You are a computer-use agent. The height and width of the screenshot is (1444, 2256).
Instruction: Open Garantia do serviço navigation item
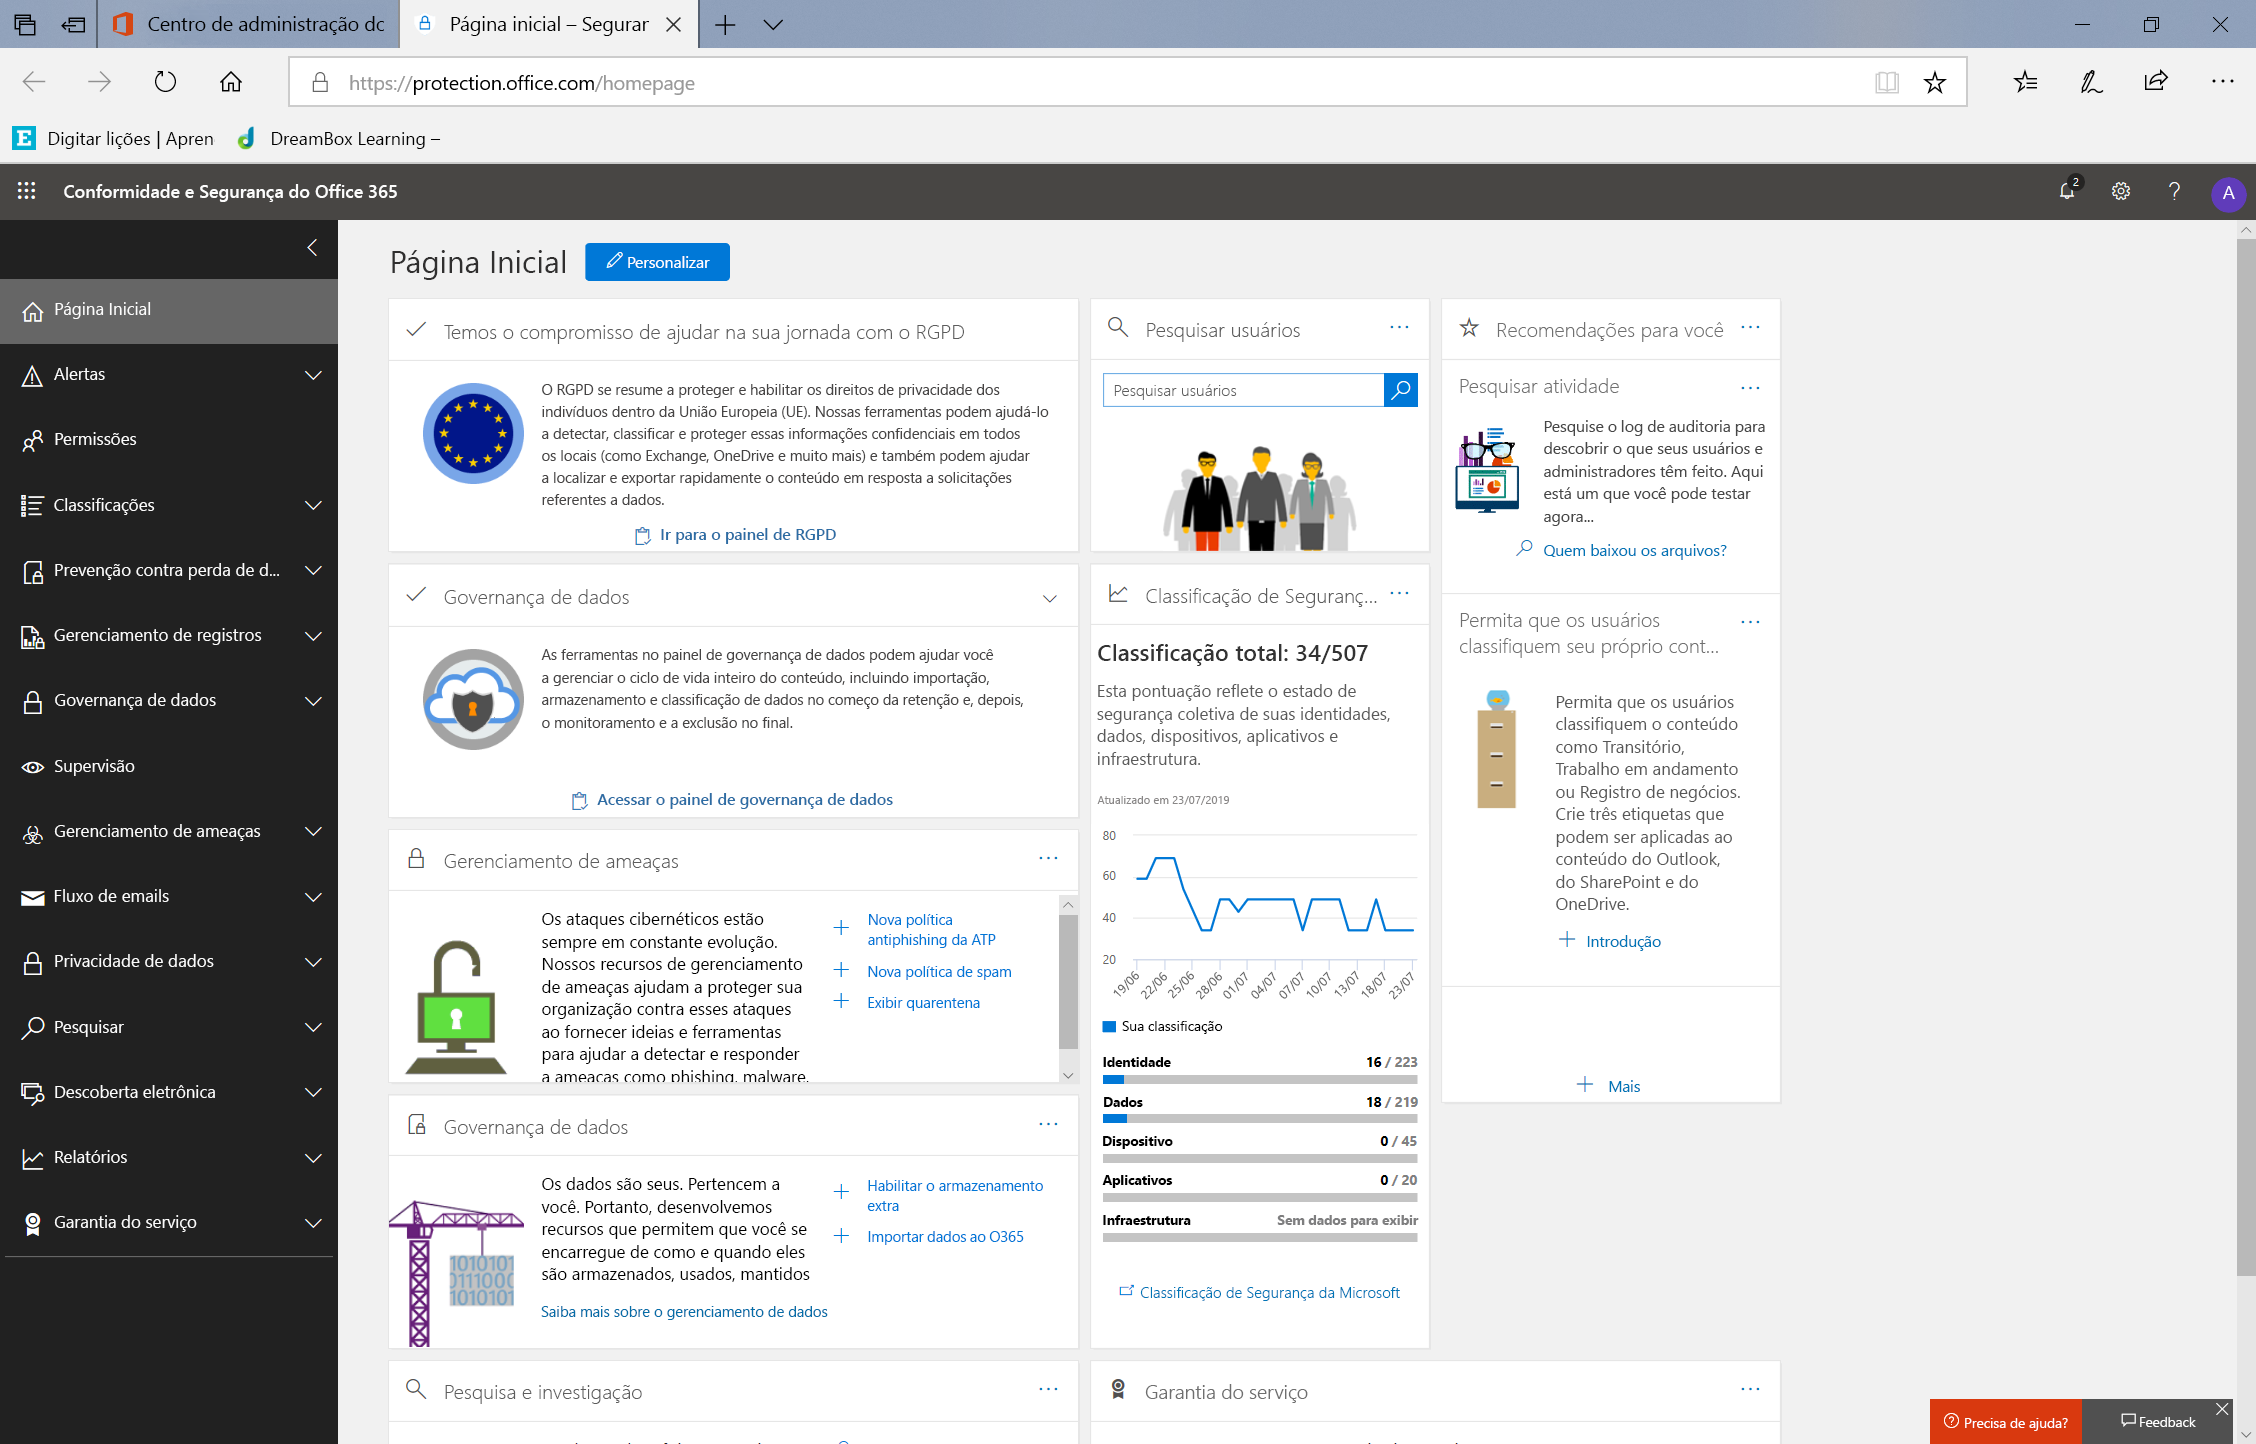(169, 1223)
